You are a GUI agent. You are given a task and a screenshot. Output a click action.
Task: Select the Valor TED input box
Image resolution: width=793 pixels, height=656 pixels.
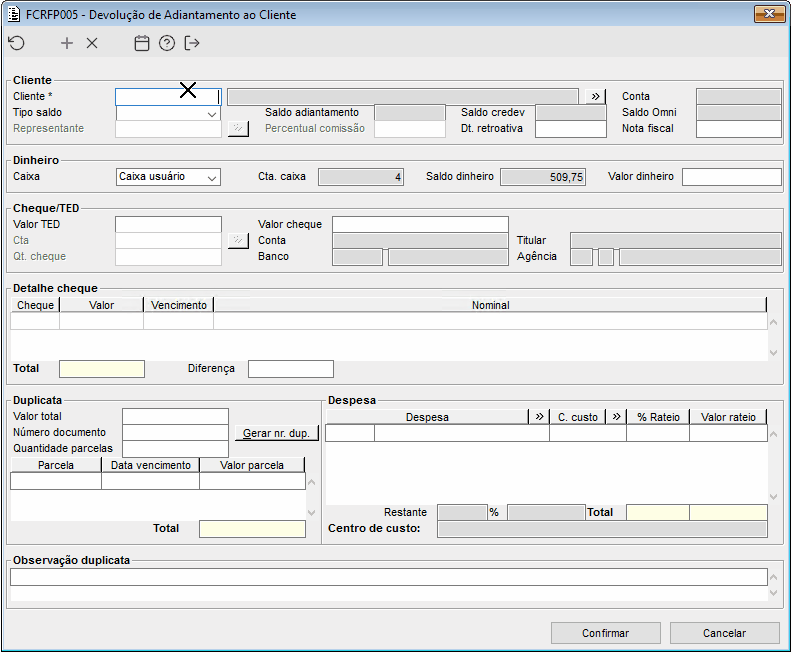pos(168,225)
